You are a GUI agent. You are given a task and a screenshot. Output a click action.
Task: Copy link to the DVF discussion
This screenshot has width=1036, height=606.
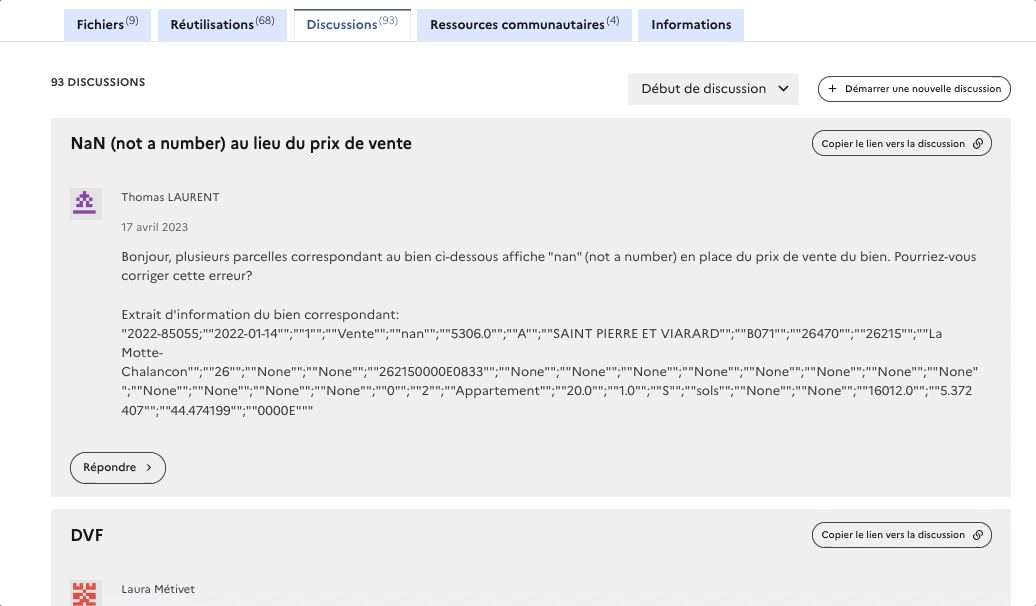pos(893,535)
